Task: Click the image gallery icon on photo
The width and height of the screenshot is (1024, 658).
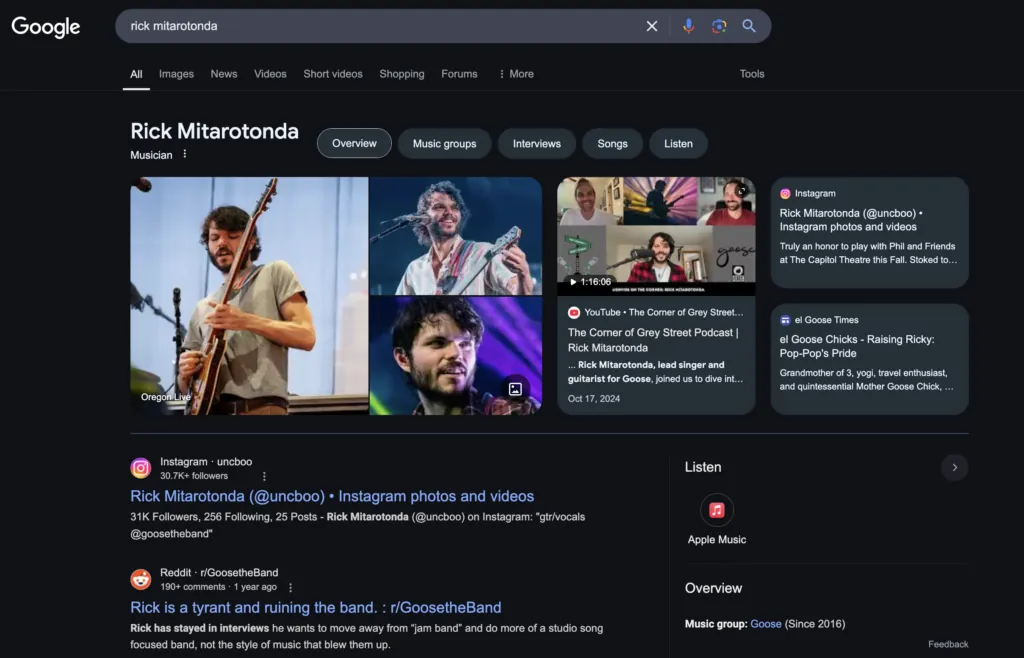Action: (515, 389)
